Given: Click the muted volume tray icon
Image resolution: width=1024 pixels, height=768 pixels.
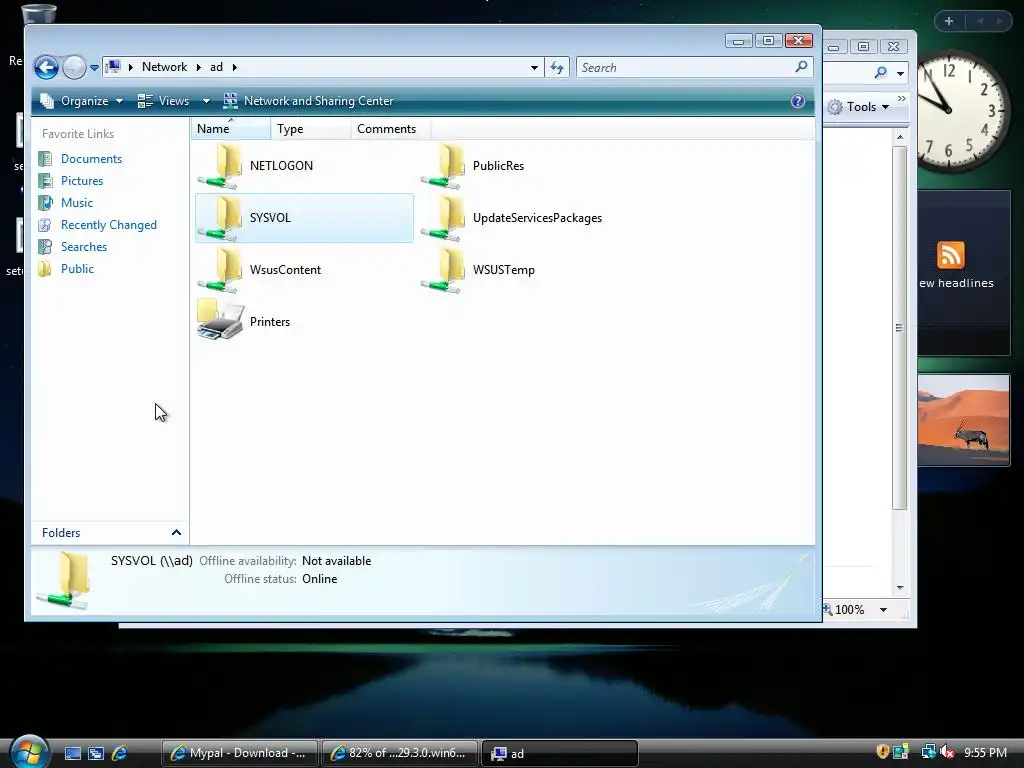Looking at the screenshot, I should point(948,752).
